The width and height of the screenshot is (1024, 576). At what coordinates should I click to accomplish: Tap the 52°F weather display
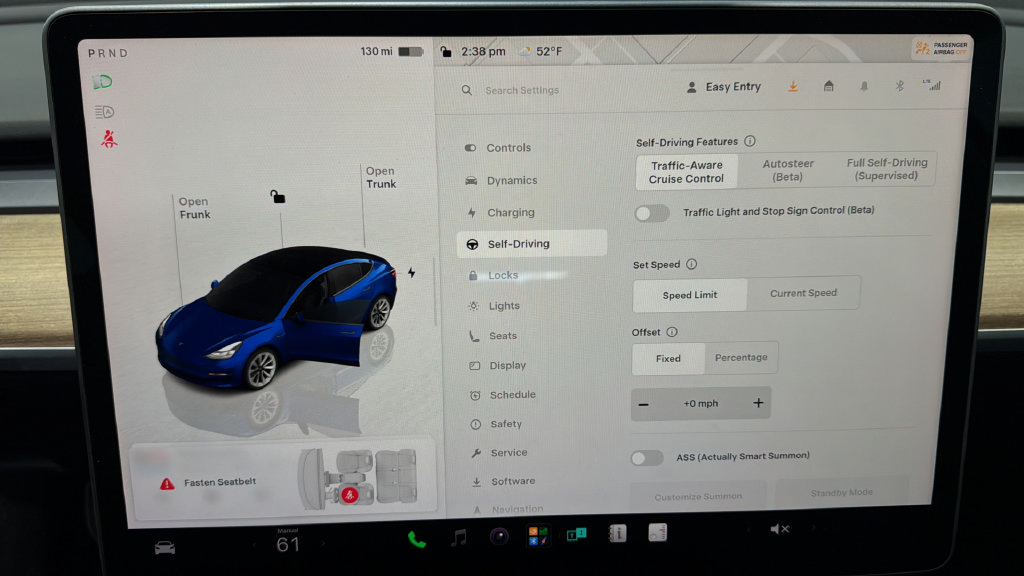(541, 52)
